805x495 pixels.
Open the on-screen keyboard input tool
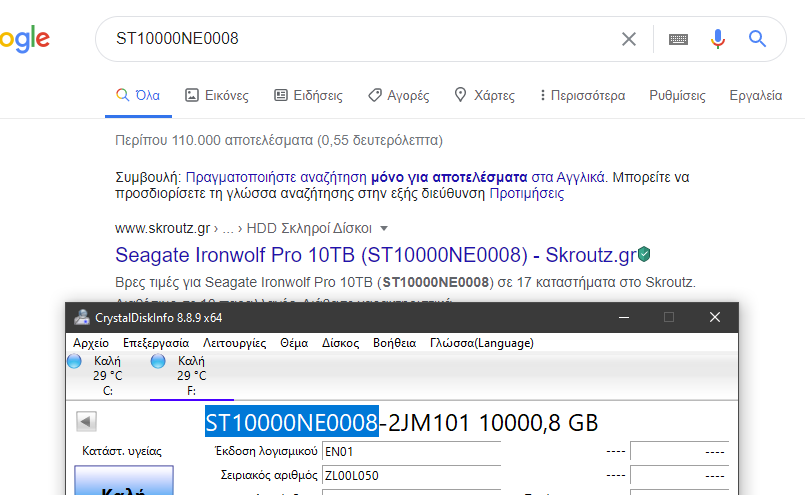coord(678,39)
